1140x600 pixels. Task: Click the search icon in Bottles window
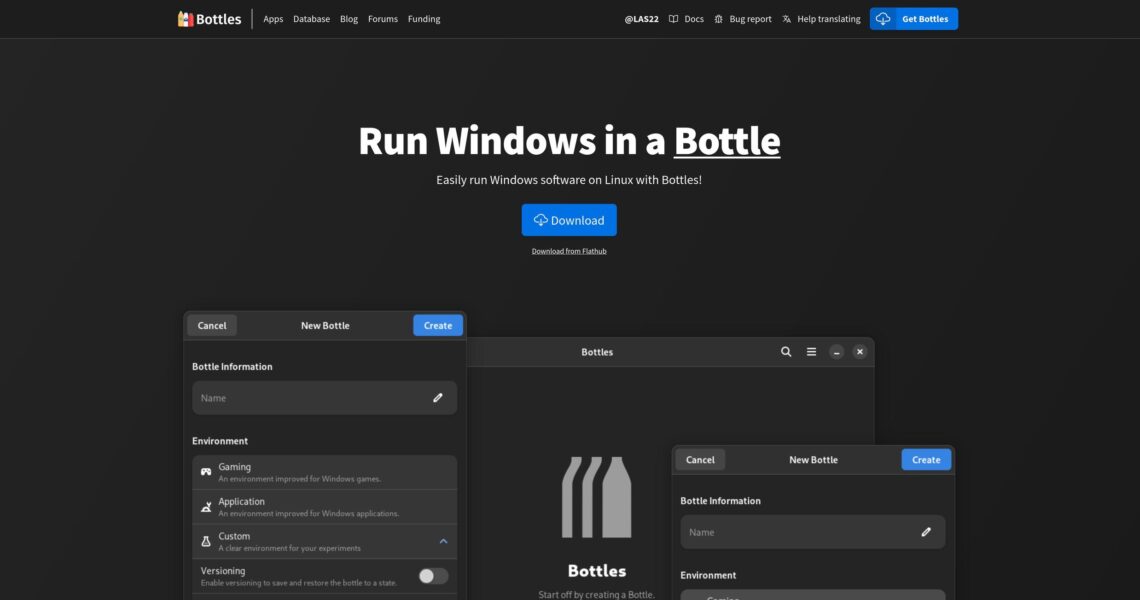pyautogui.click(x=786, y=352)
